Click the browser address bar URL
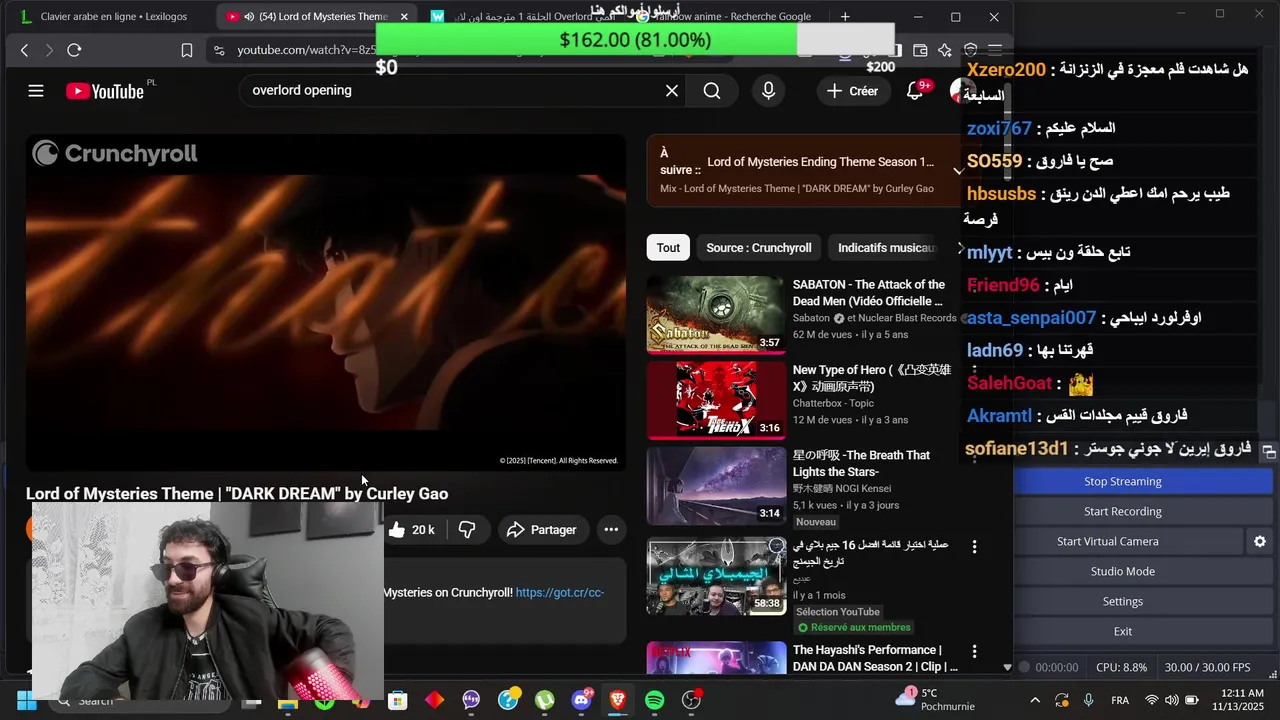 (305, 50)
